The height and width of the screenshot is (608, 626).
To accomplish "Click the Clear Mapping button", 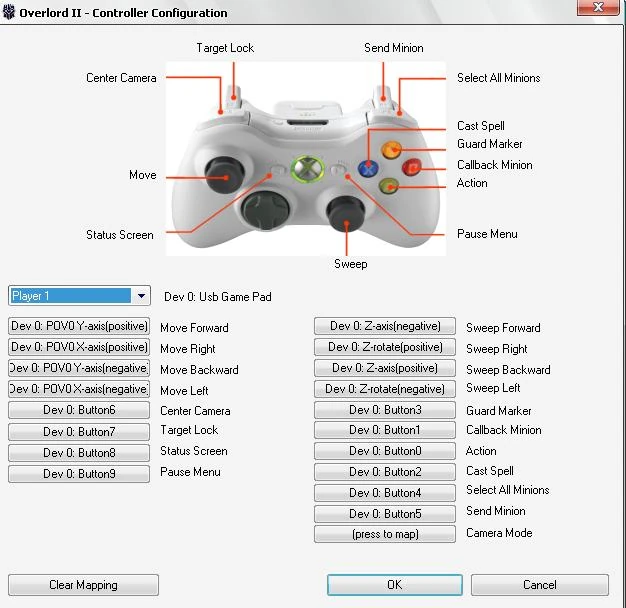I will (83, 585).
